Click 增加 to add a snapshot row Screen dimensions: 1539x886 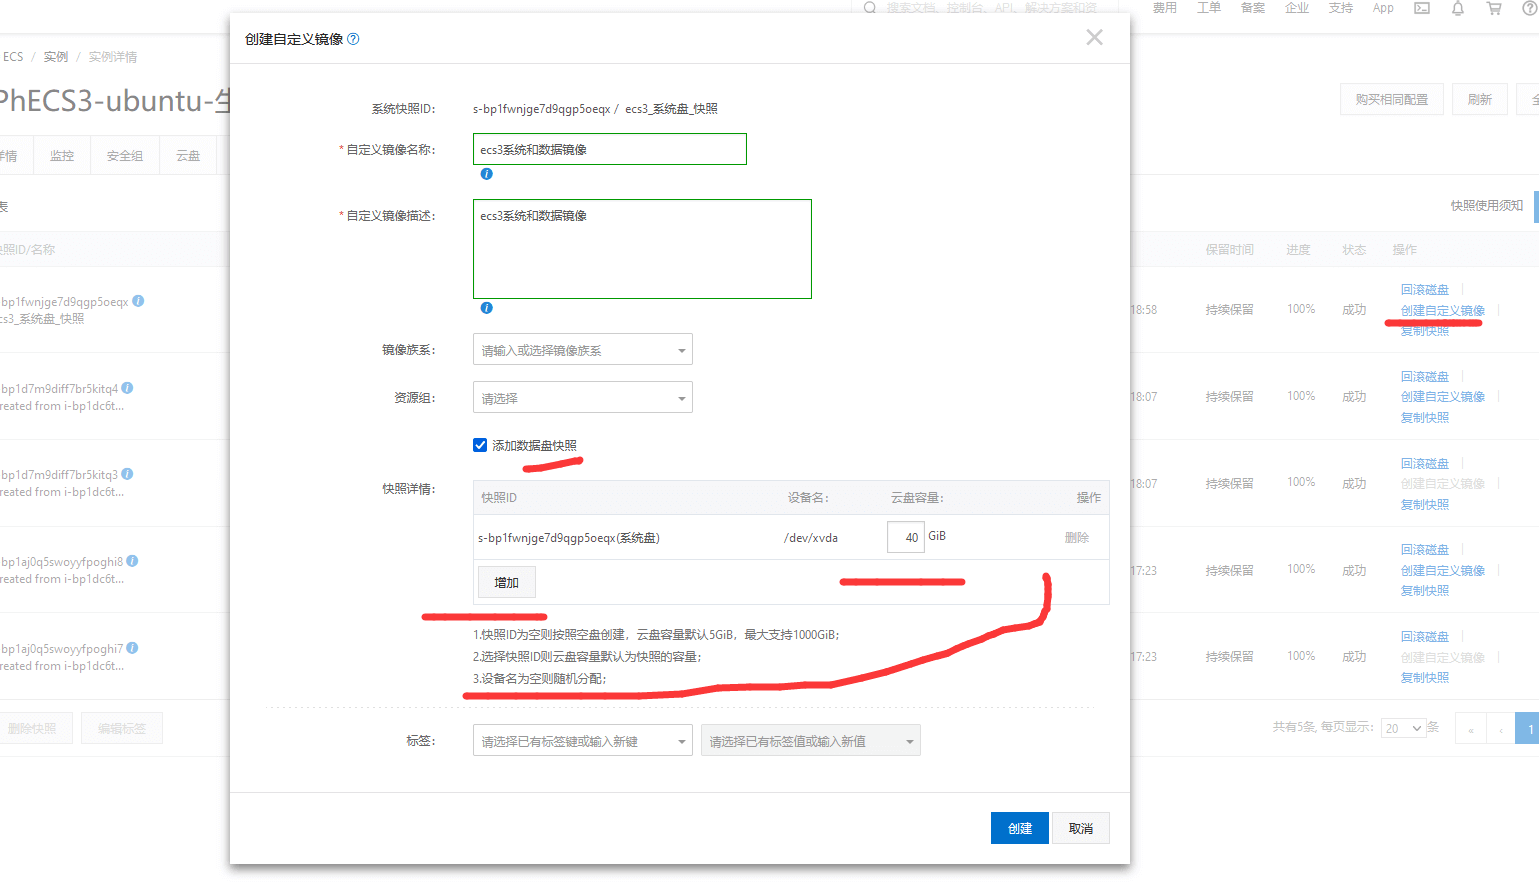[x=506, y=582]
